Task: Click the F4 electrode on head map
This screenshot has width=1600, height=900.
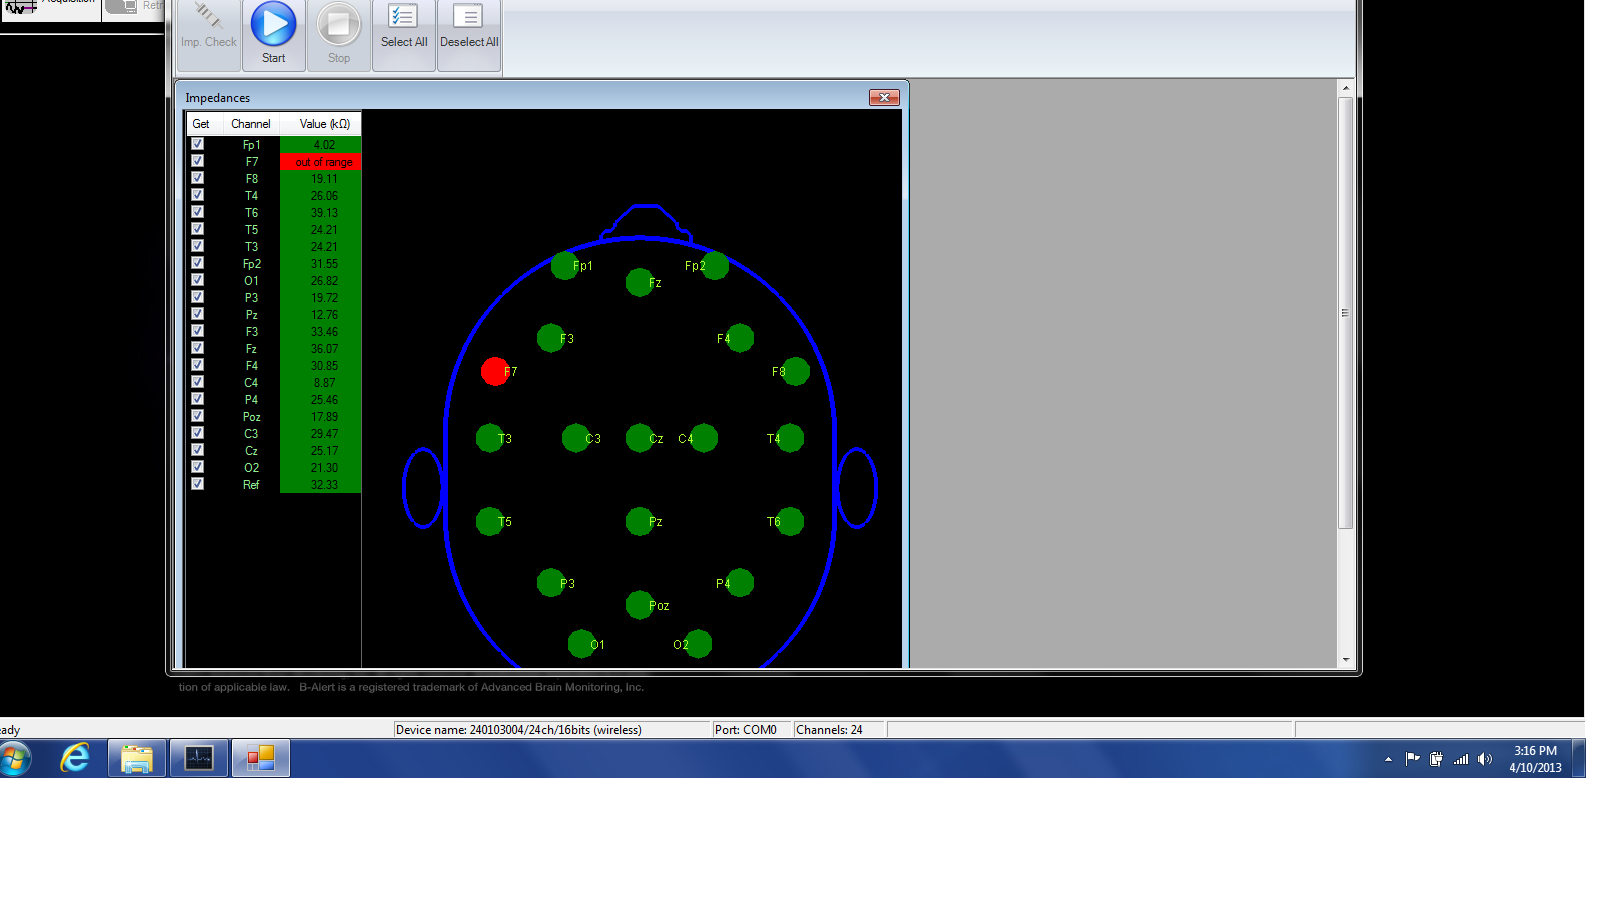Action: pos(740,338)
